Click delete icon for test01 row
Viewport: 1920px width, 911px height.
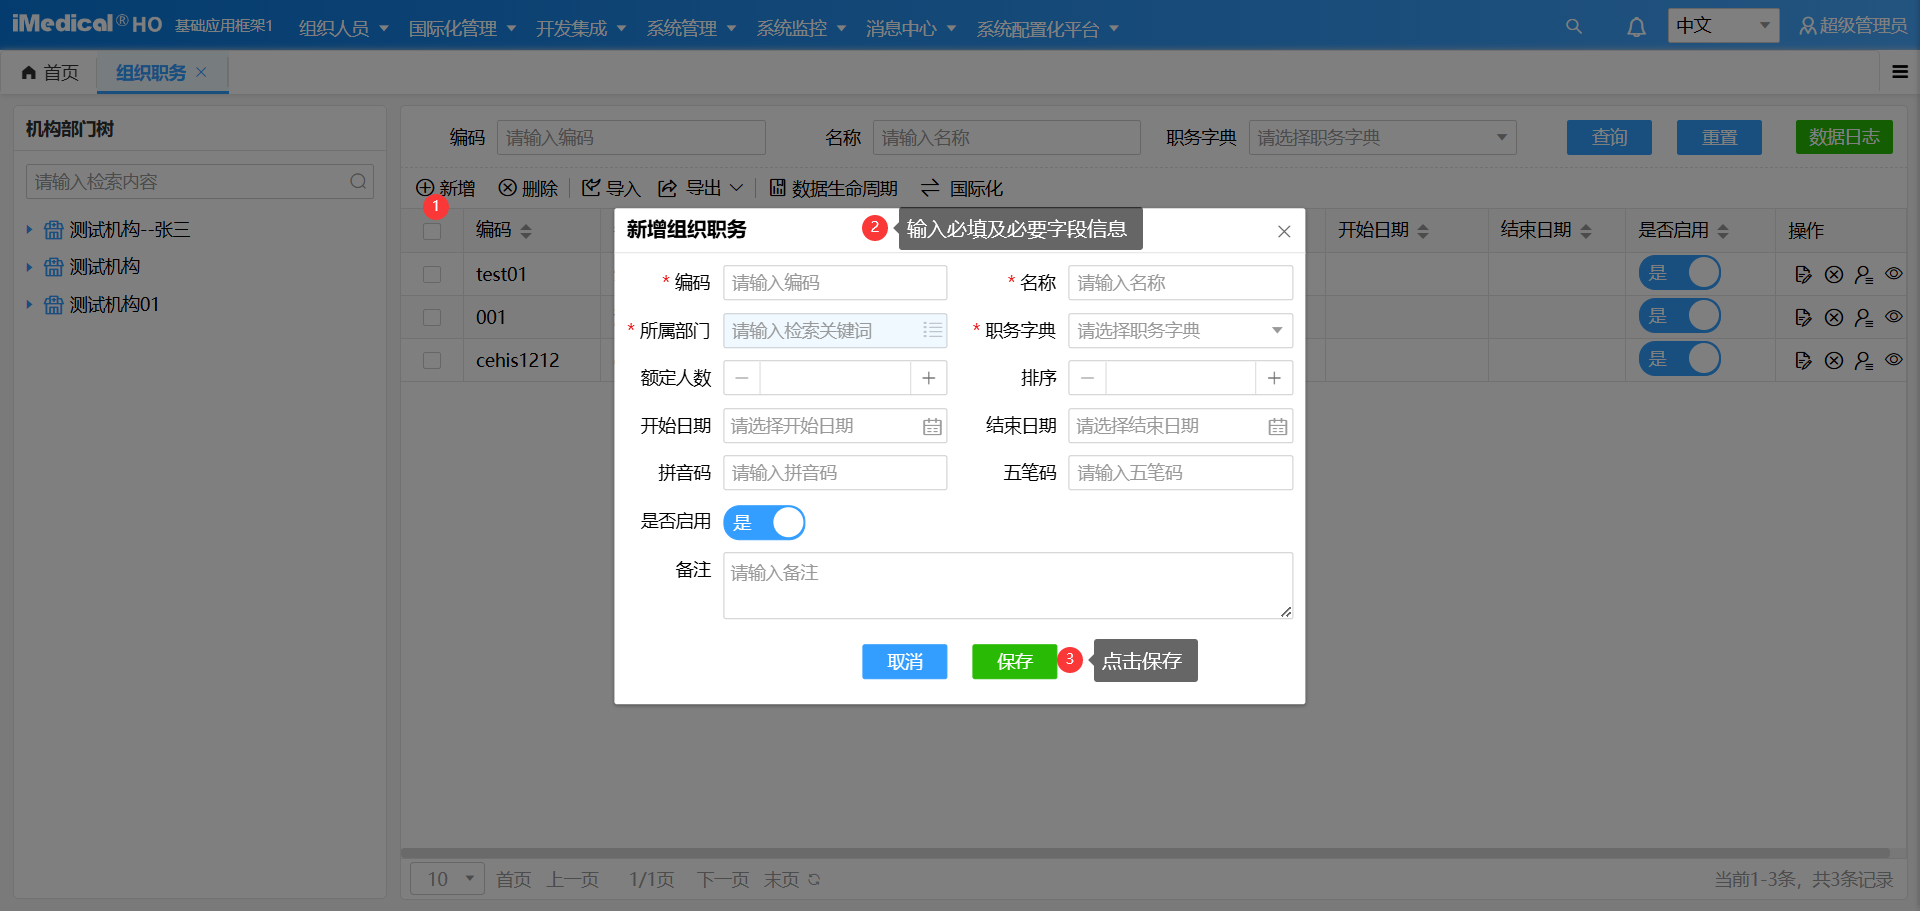pyautogui.click(x=1834, y=274)
